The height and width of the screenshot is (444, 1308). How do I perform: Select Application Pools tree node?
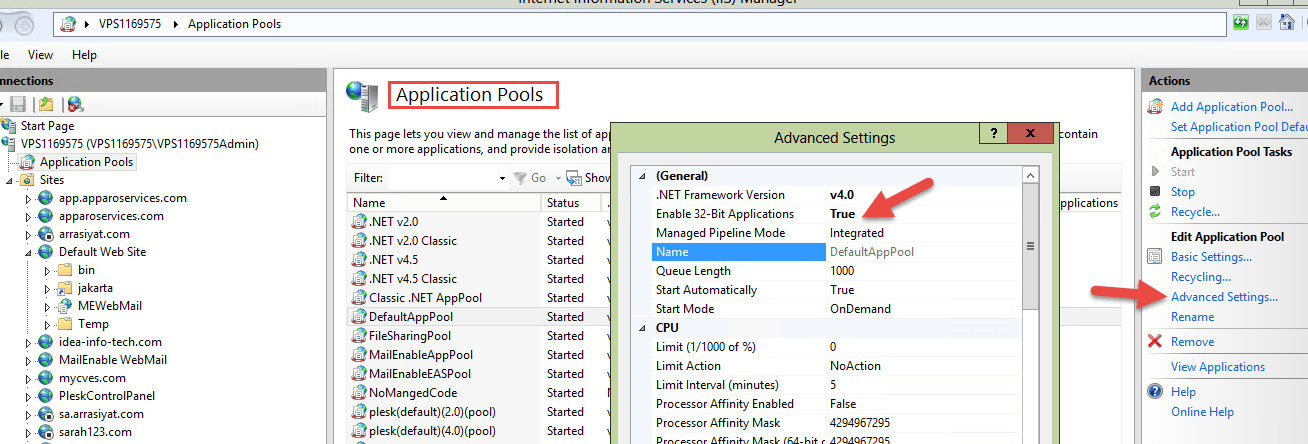(86, 162)
